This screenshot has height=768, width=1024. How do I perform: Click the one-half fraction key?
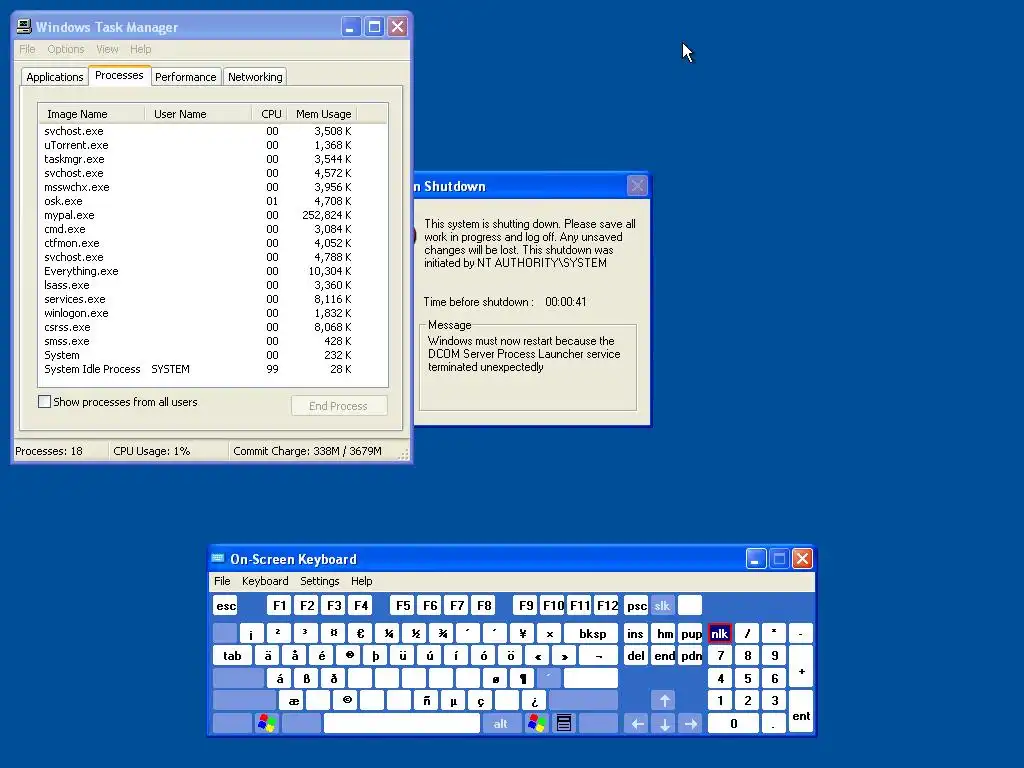tap(415, 633)
